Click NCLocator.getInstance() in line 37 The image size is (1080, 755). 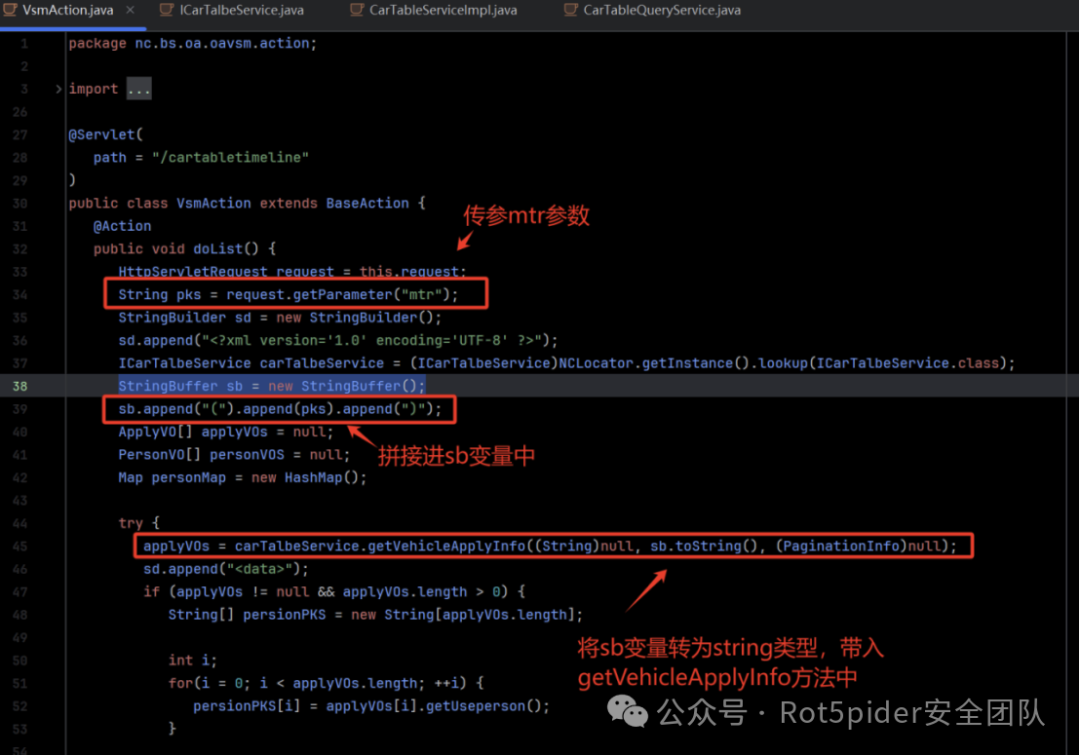[653, 363]
